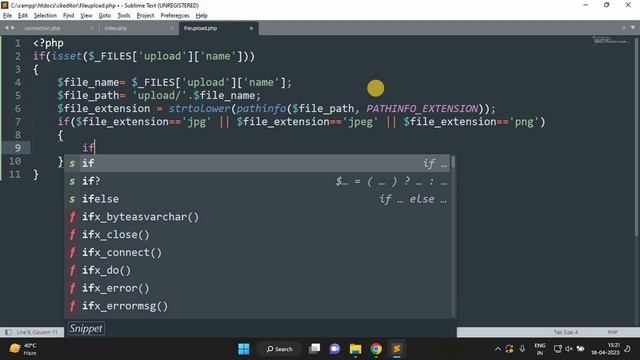Click line number 11 in gutter

[15, 174]
